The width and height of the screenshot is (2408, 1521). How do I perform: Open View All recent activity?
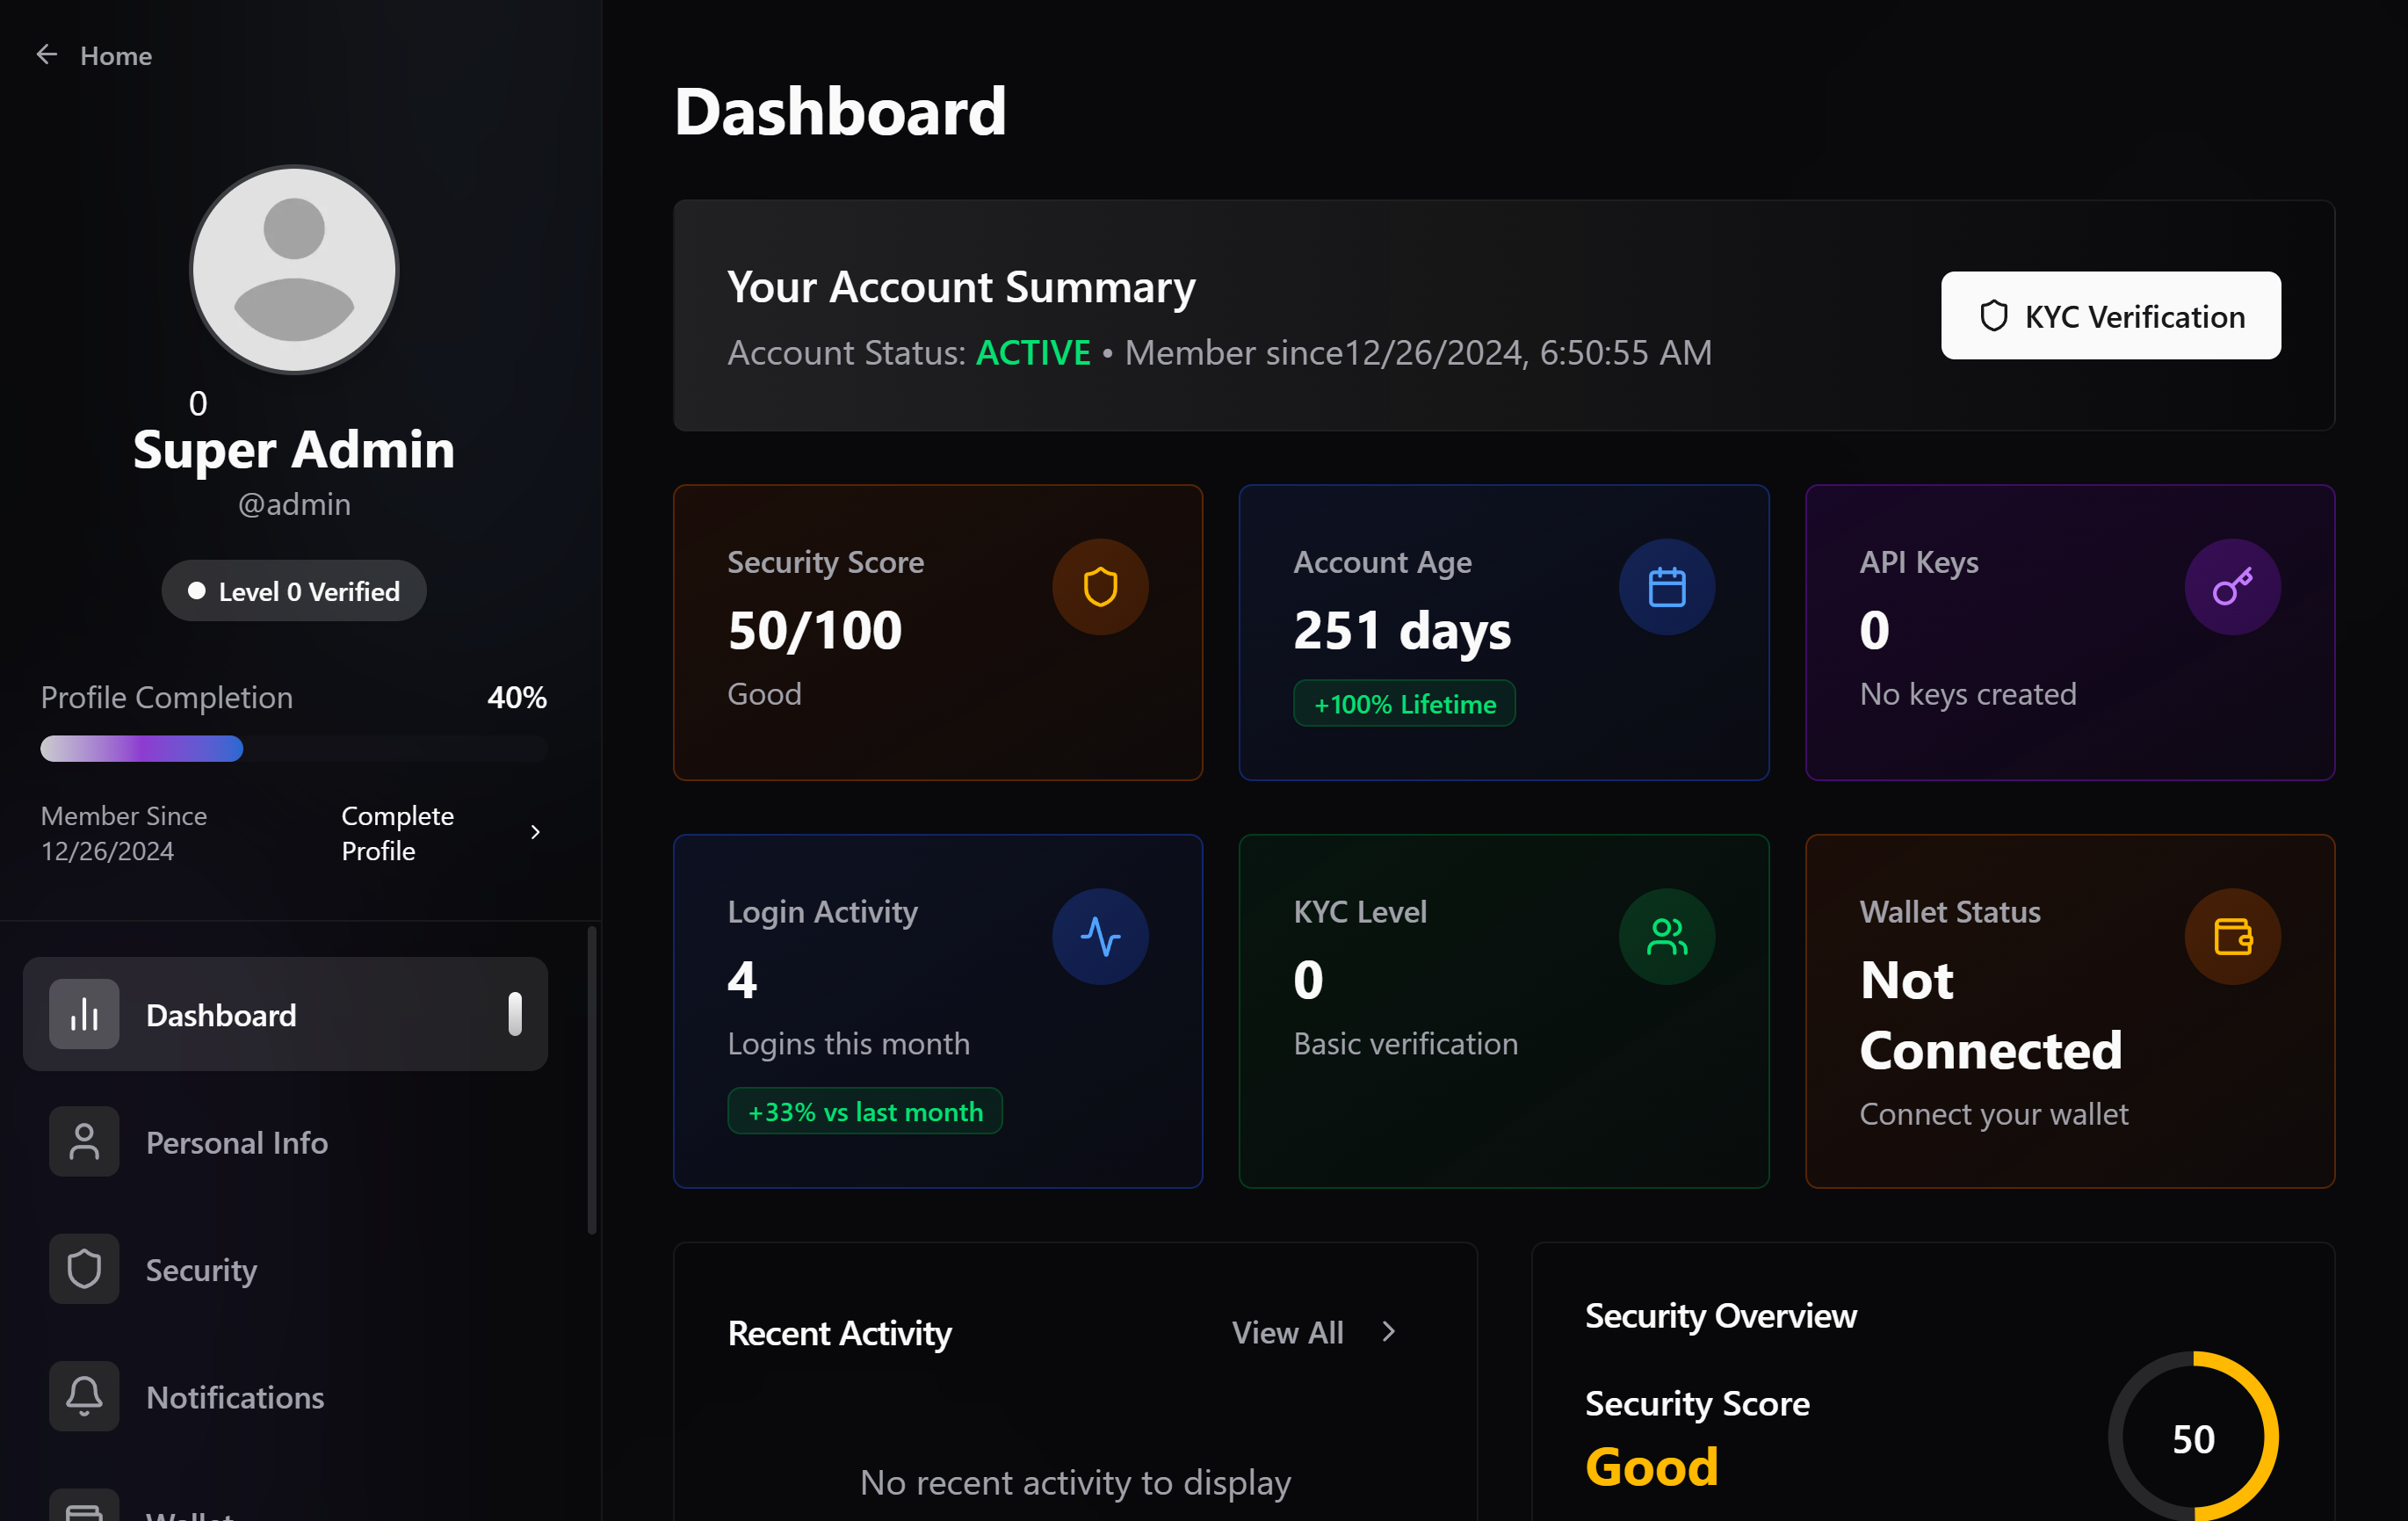[1312, 1332]
